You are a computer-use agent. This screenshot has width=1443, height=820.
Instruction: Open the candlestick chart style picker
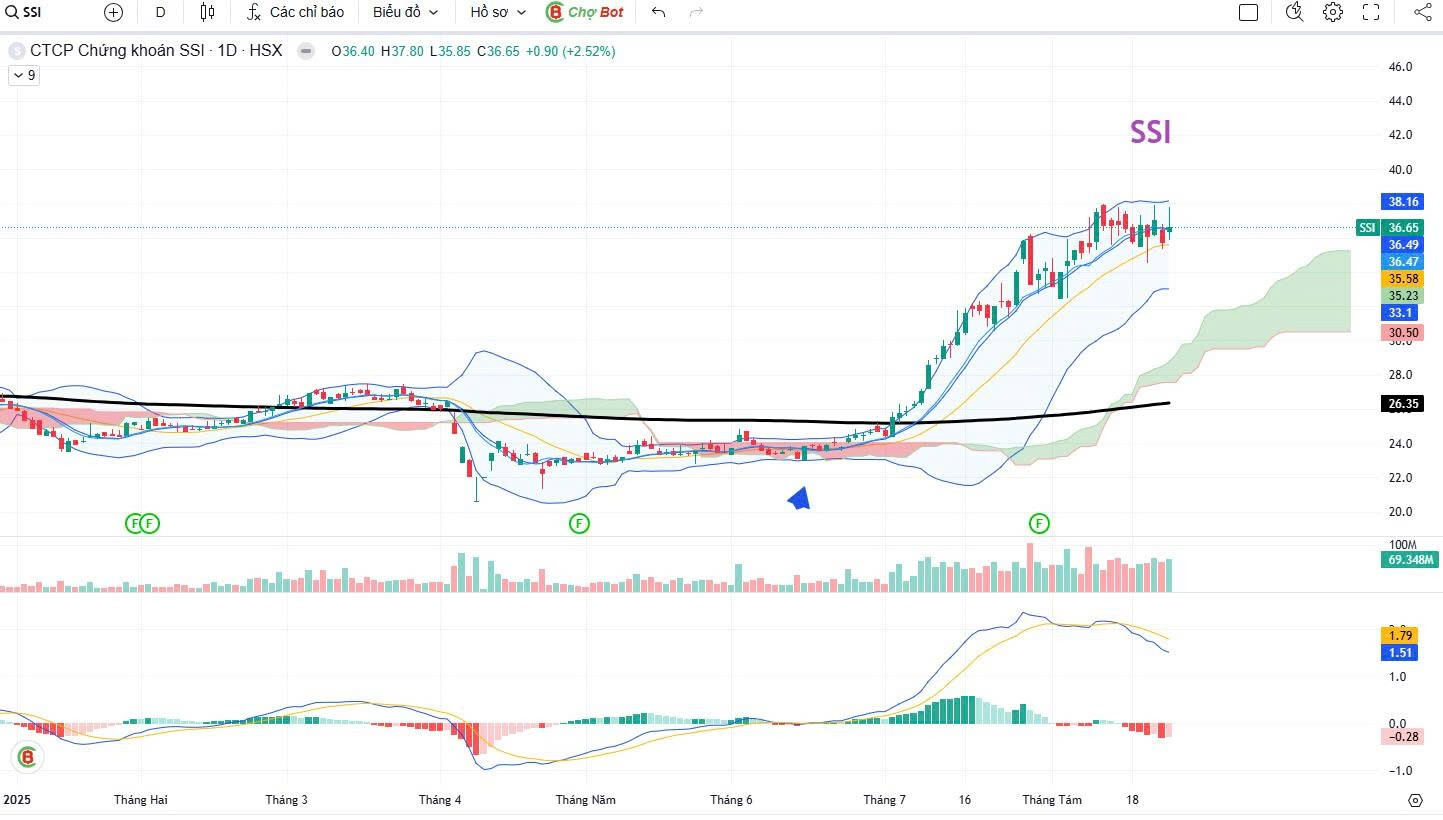207,12
